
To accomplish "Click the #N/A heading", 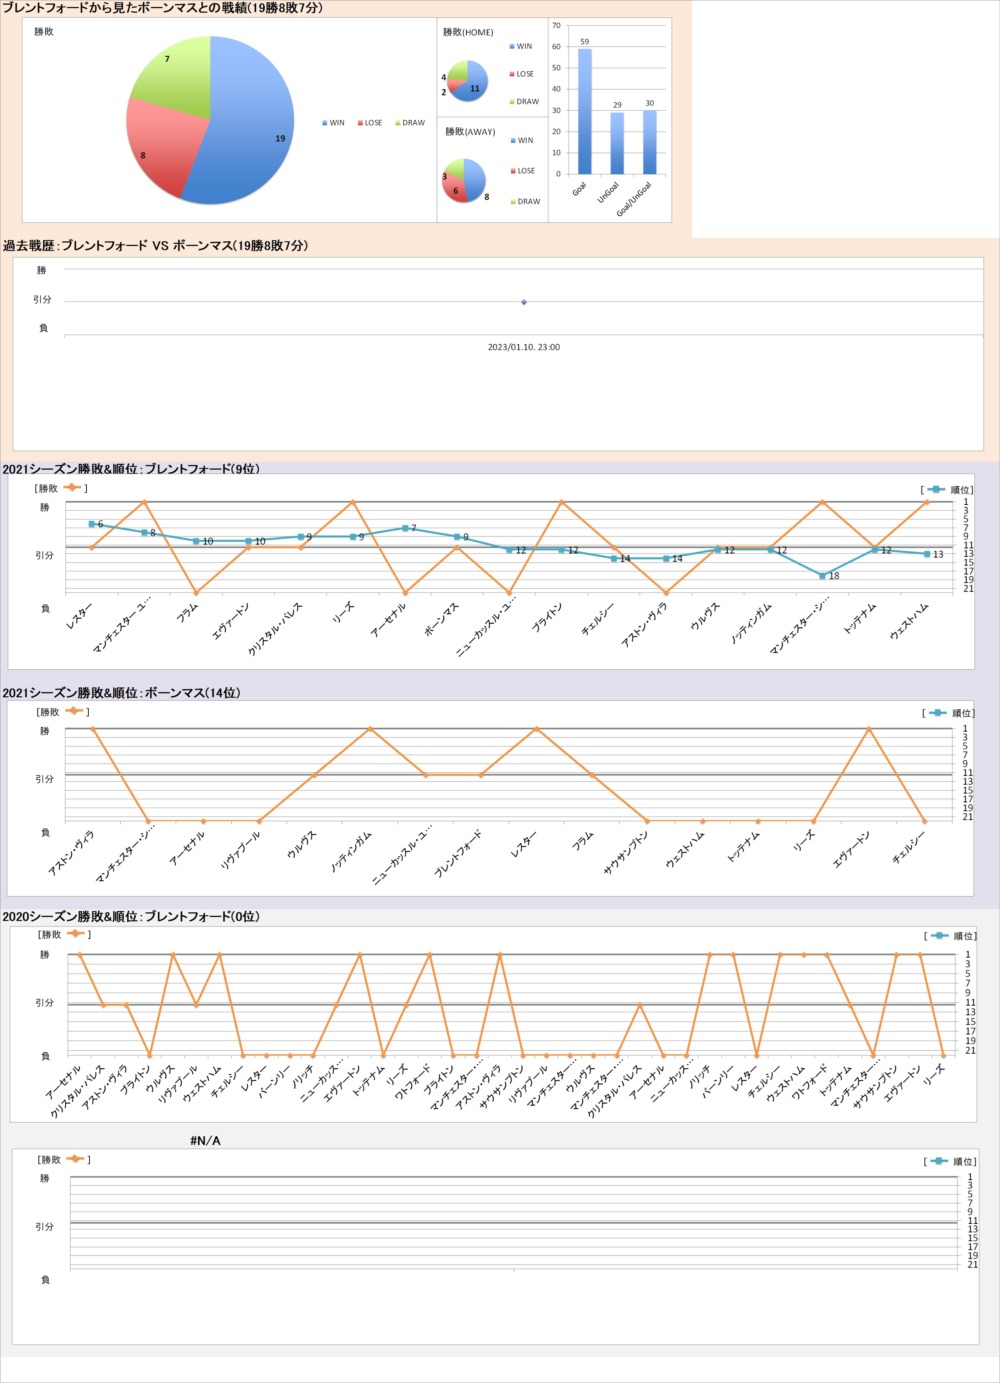I will pos(205,1141).
